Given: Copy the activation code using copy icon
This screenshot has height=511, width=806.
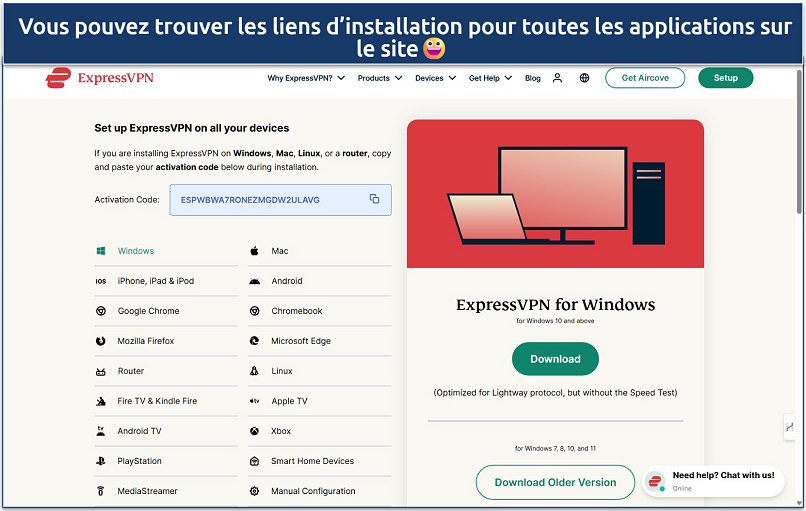Looking at the screenshot, I should [x=374, y=199].
